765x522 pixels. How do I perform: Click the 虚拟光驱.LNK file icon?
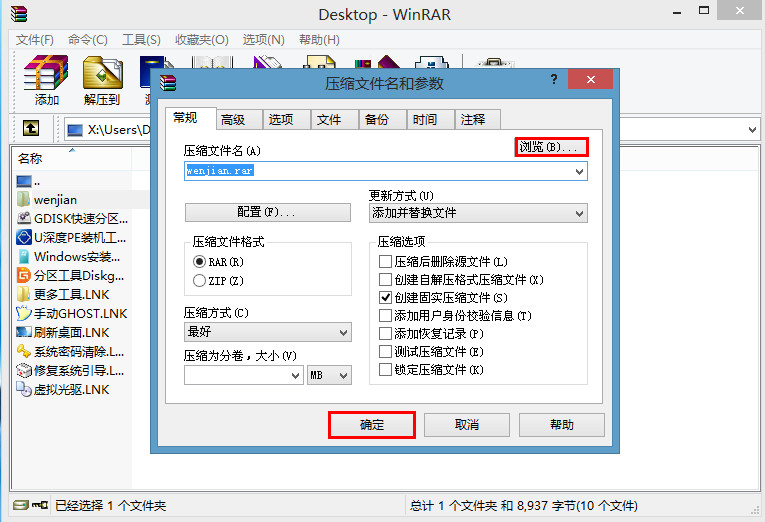24,389
